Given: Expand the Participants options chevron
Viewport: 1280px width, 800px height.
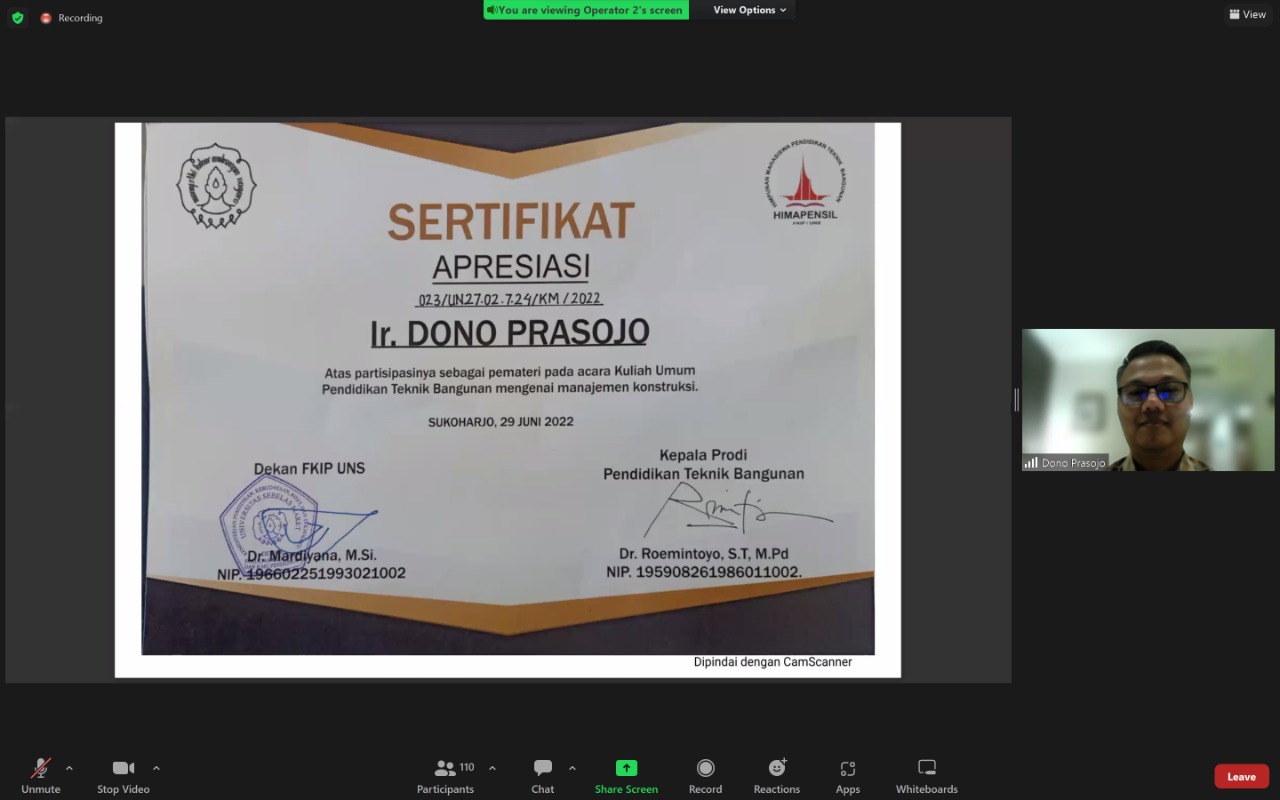Looking at the screenshot, I should pos(492,768).
